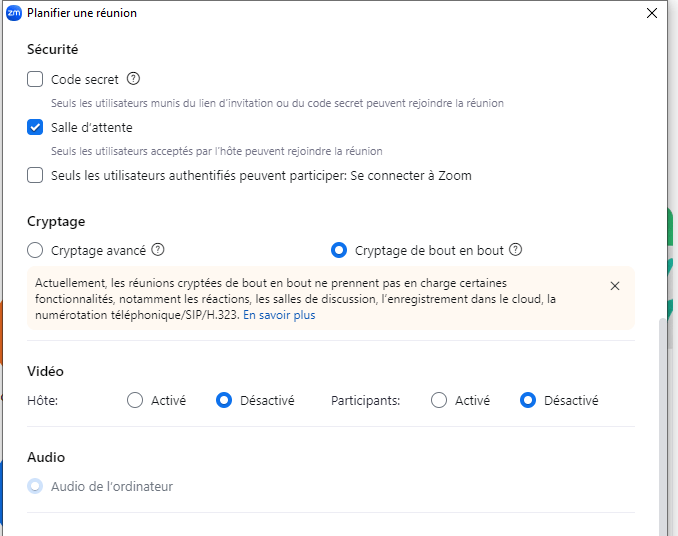678x536 pixels.
Task: Open help icon next to Cryptage avancé
Action: click(157, 250)
